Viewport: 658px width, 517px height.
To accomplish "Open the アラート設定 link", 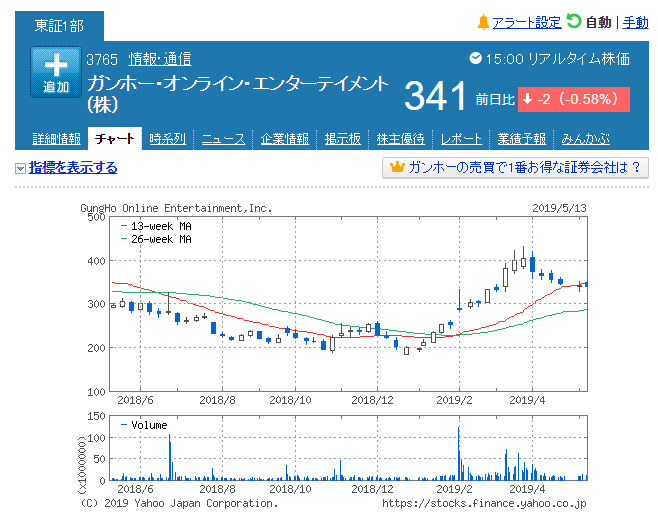I will tap(527, 22).
